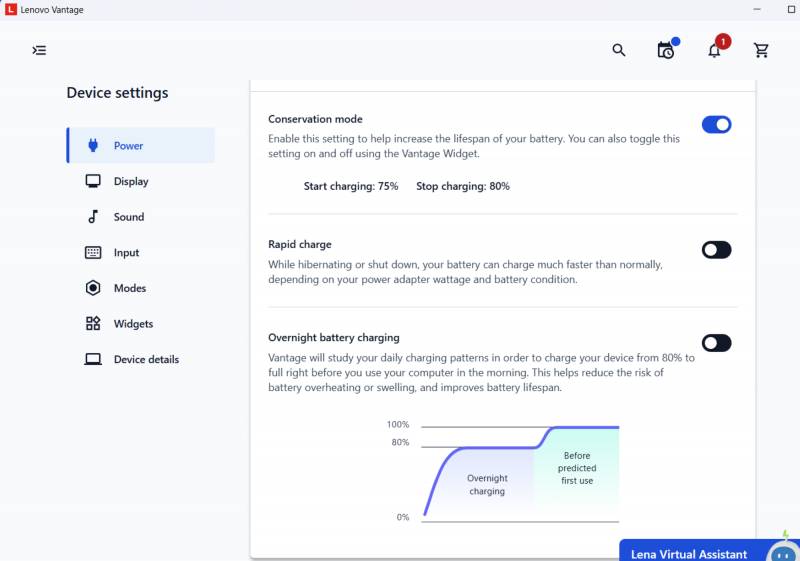
Task: Click the Lenovo Vantage logo in the title bar
Action: pos(11,9)
